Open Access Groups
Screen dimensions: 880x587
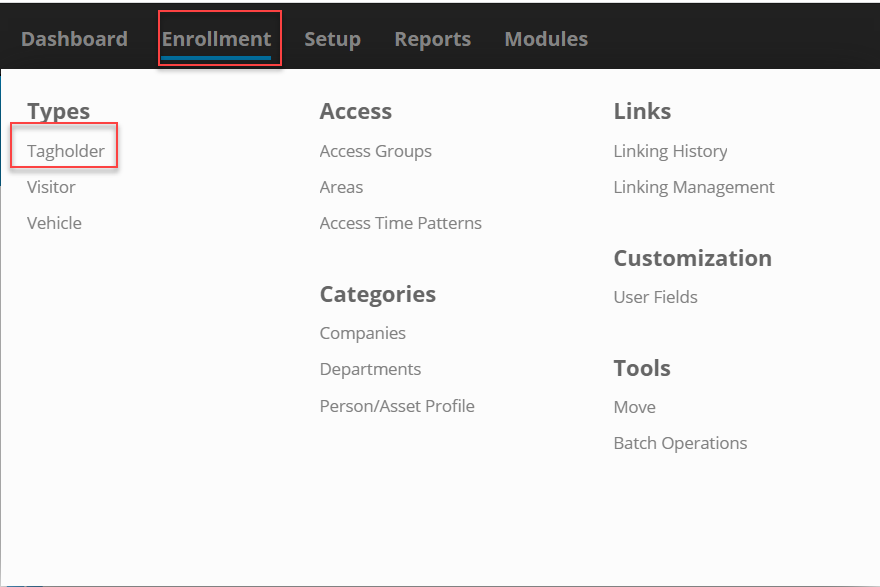[x=375, y=152]
